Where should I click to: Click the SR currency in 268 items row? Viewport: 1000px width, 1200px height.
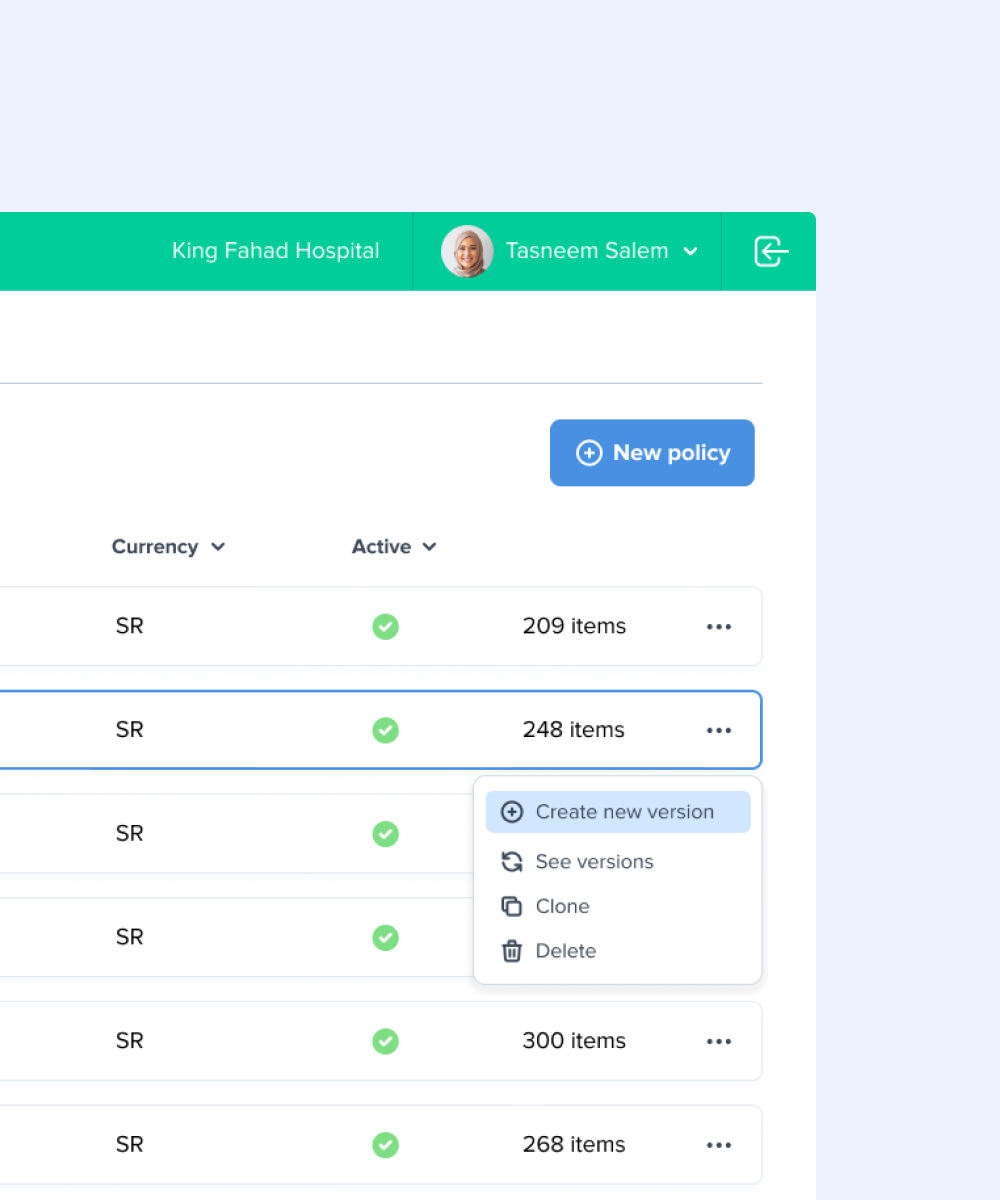pos(130,1146)
